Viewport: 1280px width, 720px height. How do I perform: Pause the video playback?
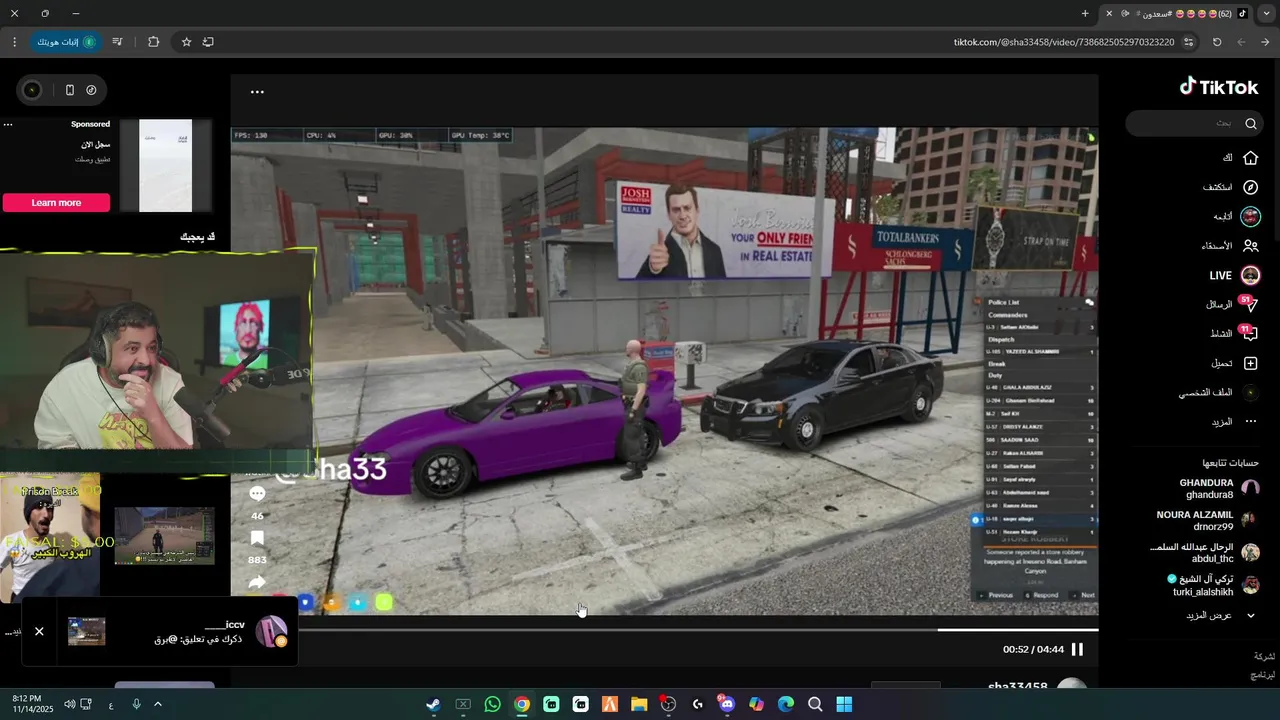click(x=1077, y=649)
